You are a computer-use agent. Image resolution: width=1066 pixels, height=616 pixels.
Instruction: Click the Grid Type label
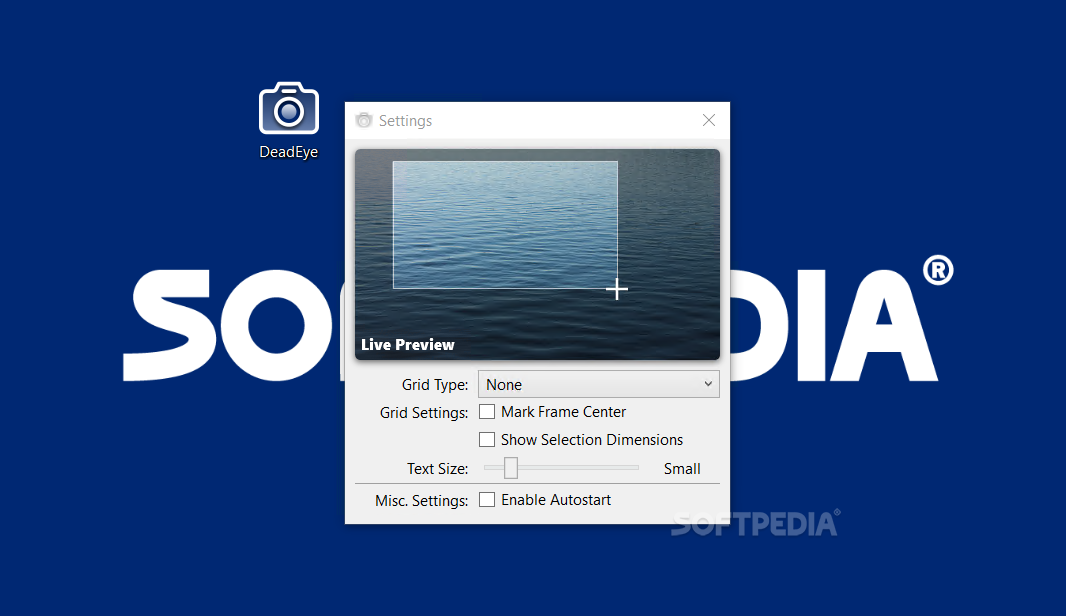[435, 385]
